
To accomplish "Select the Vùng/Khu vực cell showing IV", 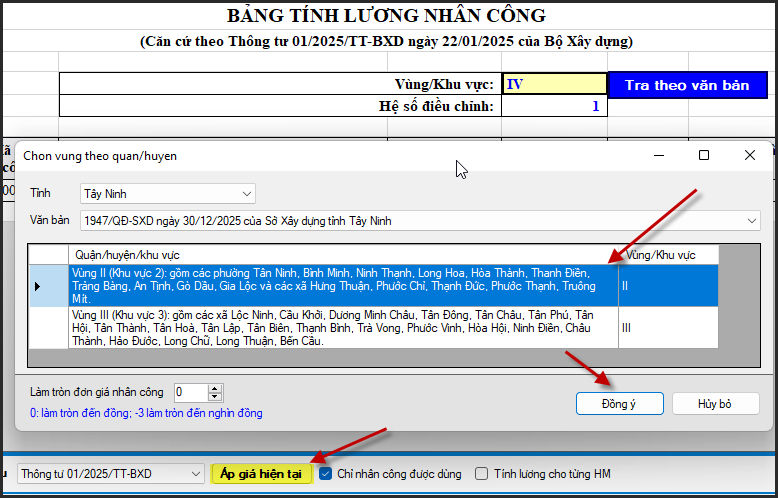I will pos(553,84).
